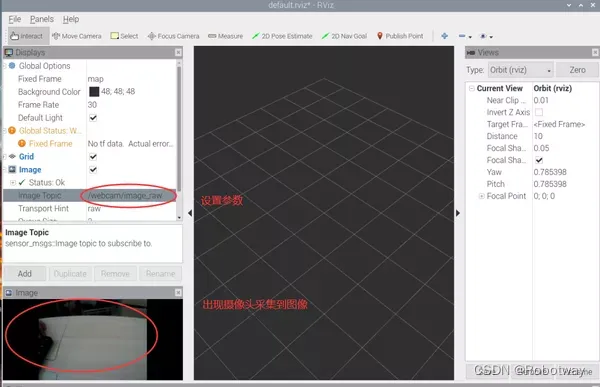Close the Image panel
The image size is (600, 387).
coord(178,292)
